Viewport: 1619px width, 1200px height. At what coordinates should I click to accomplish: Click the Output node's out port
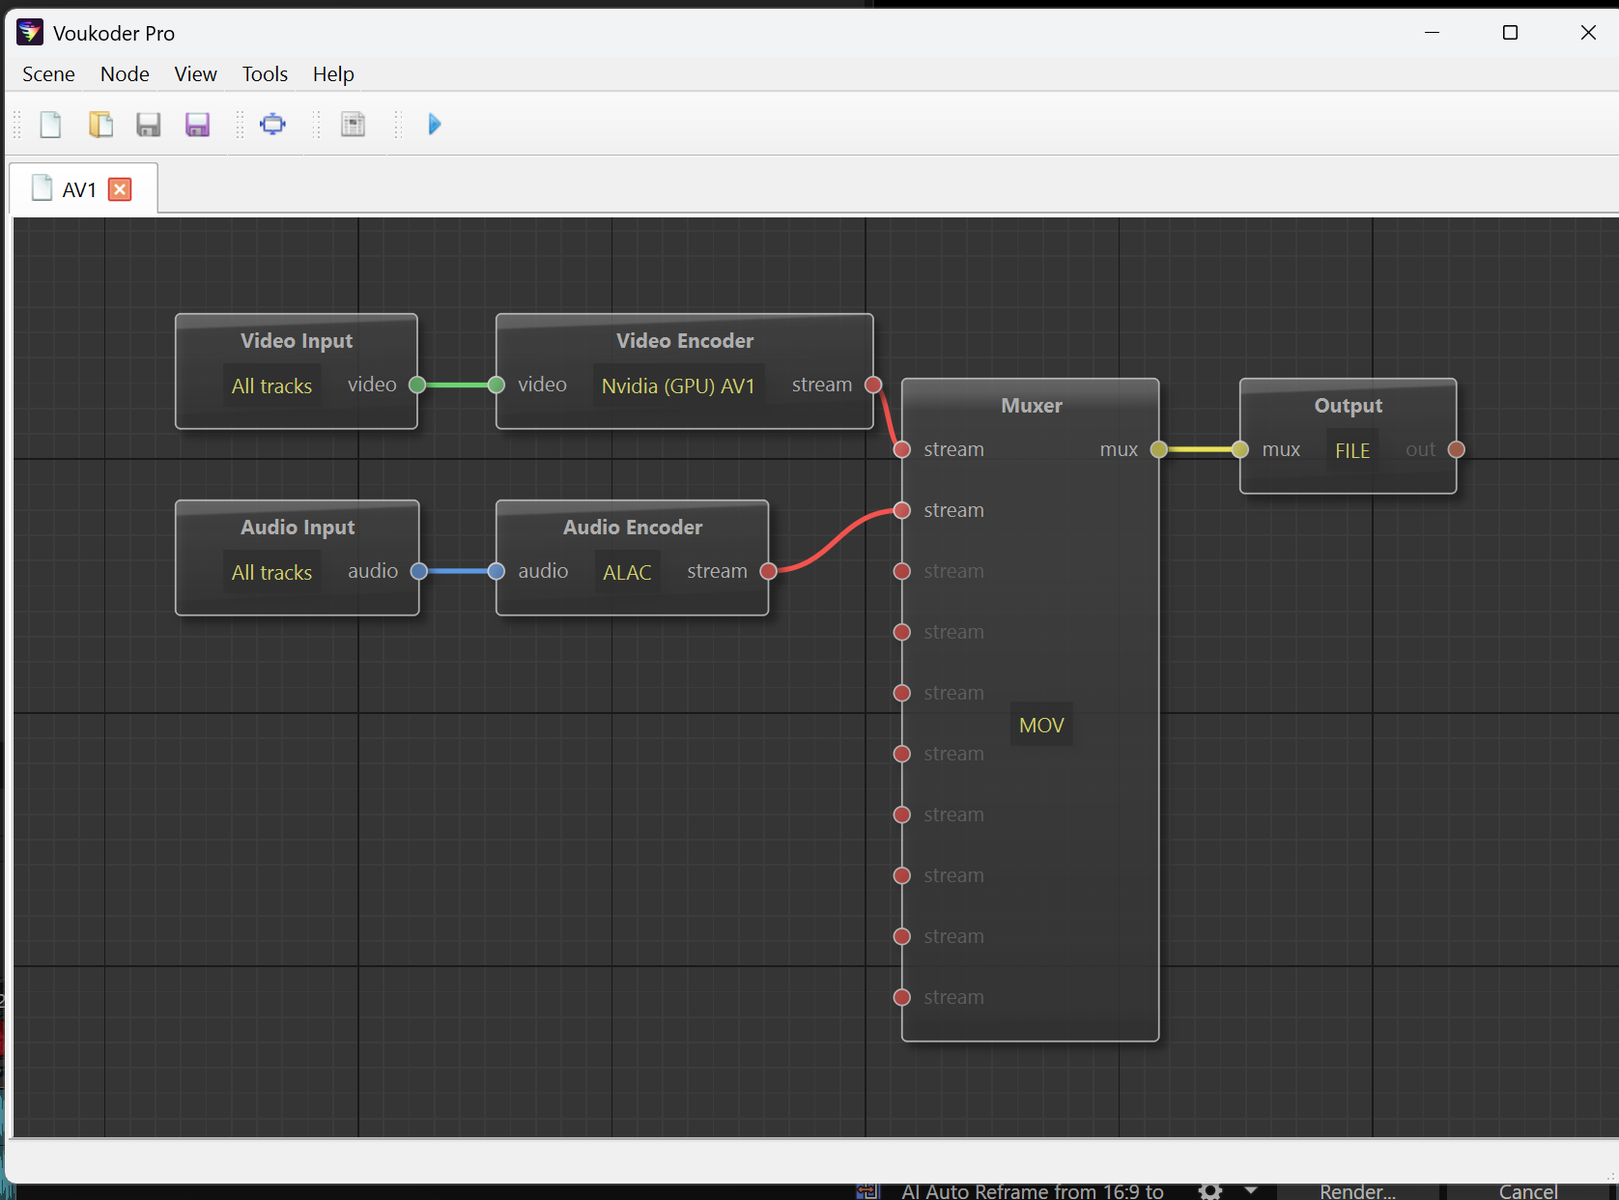(x=1456, y=450)
